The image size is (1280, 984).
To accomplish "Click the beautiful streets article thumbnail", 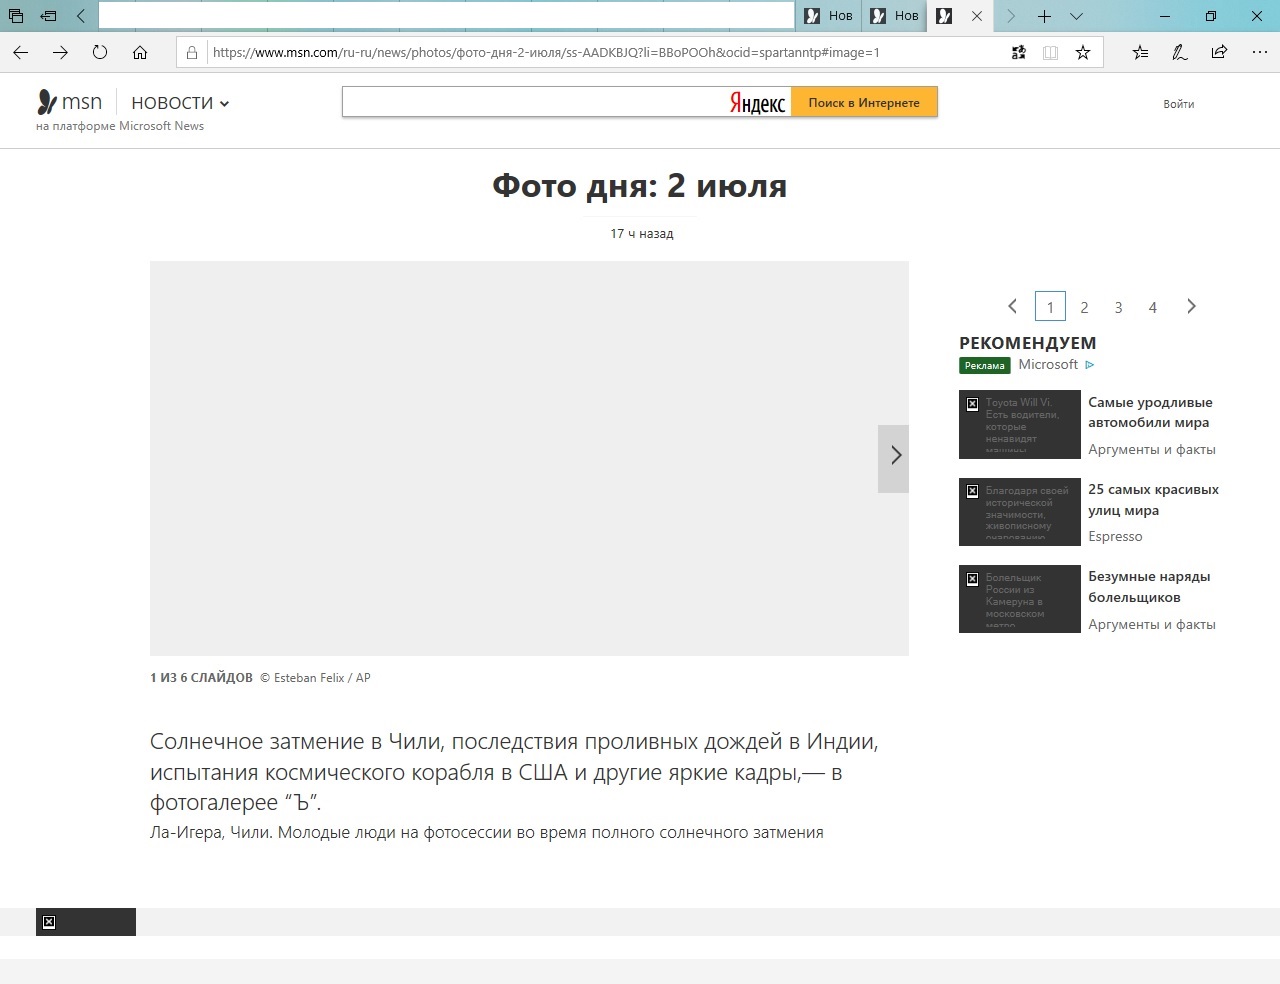I will click(1019, 511).
